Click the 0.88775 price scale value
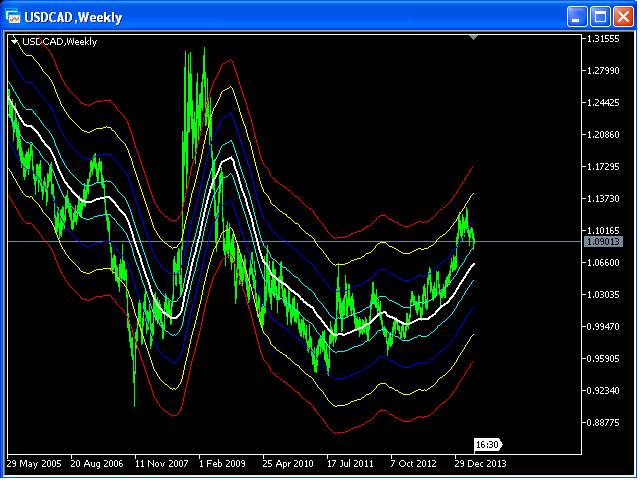 (x=603, y=422)
